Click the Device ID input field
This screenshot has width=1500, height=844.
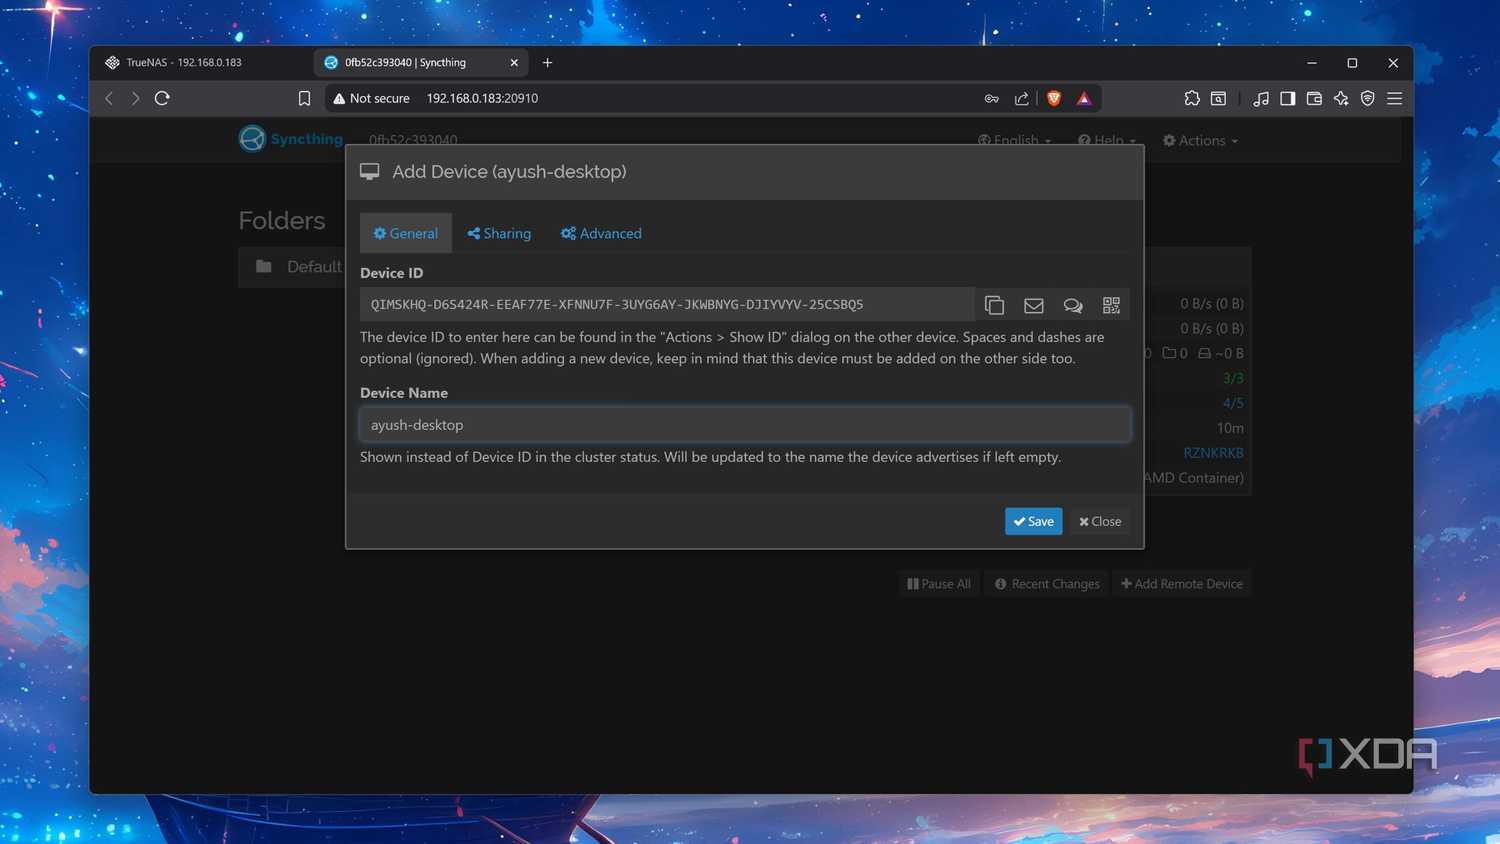point(667,305)
